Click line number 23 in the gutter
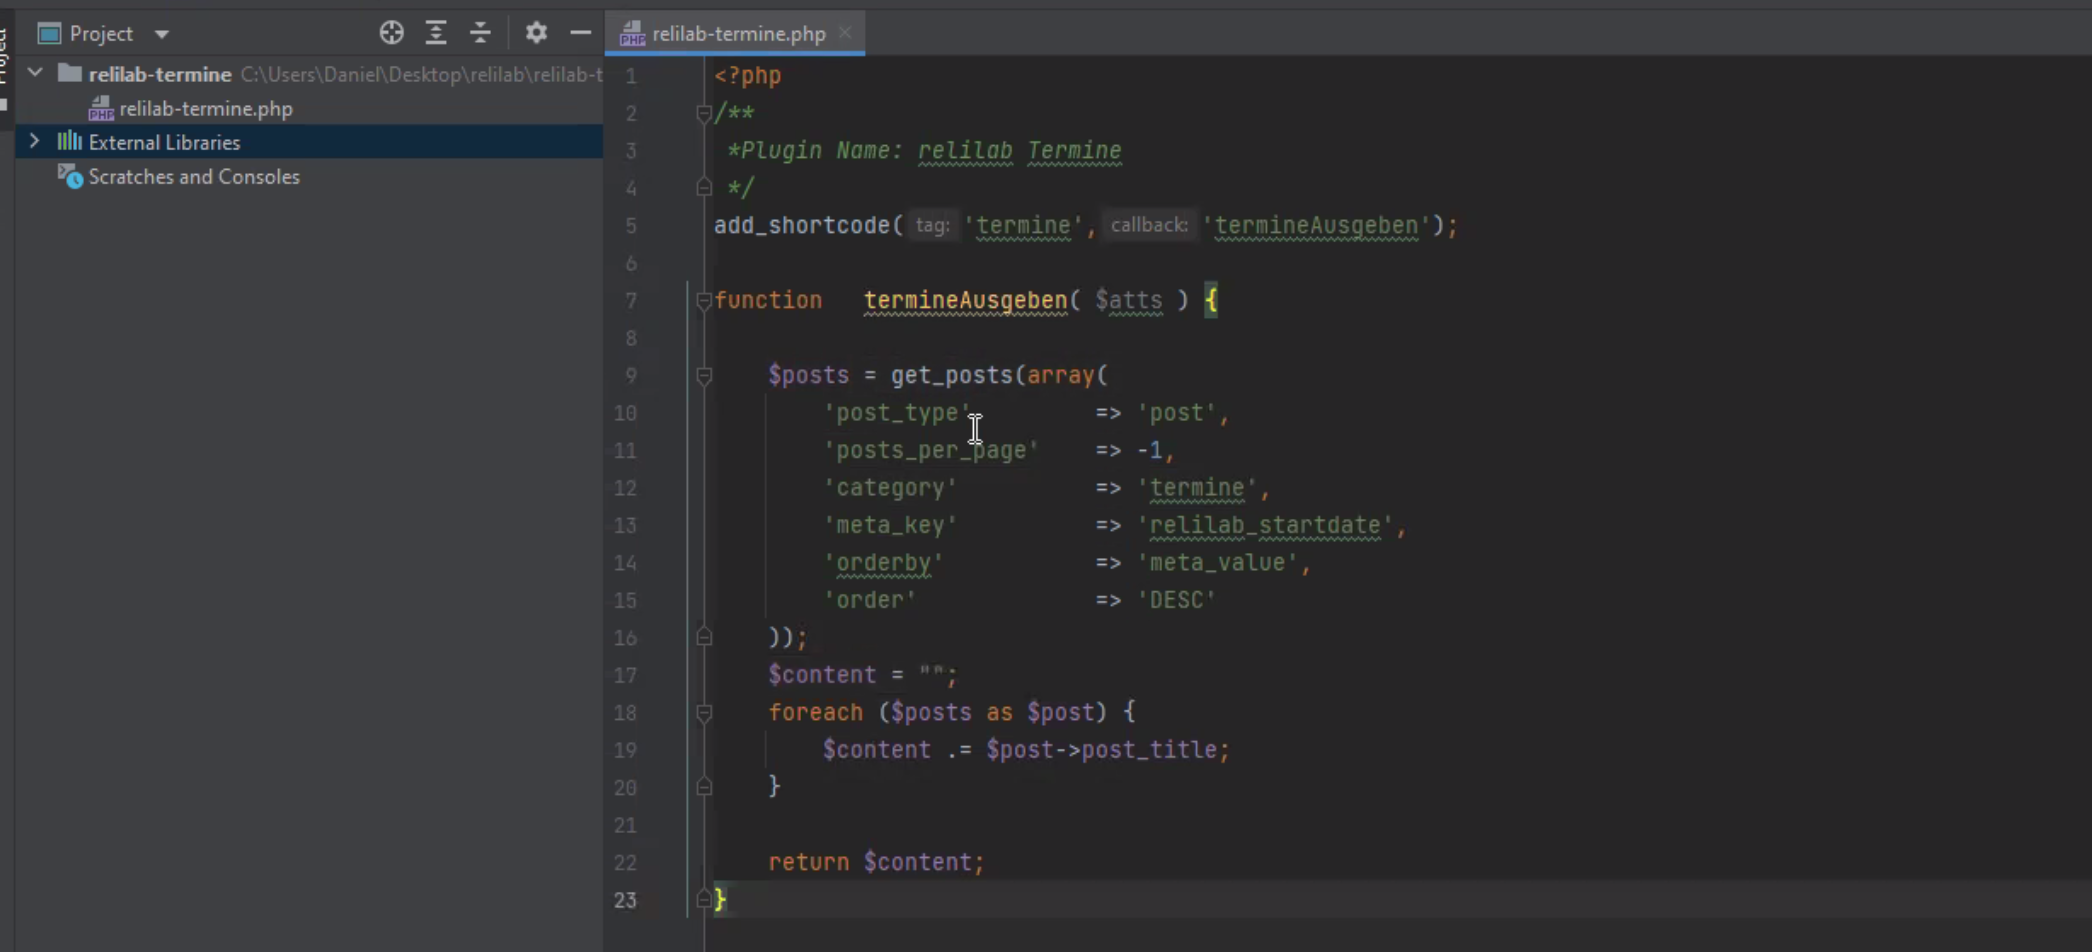This screenshot has height=952, width=2092. point(625,900)
